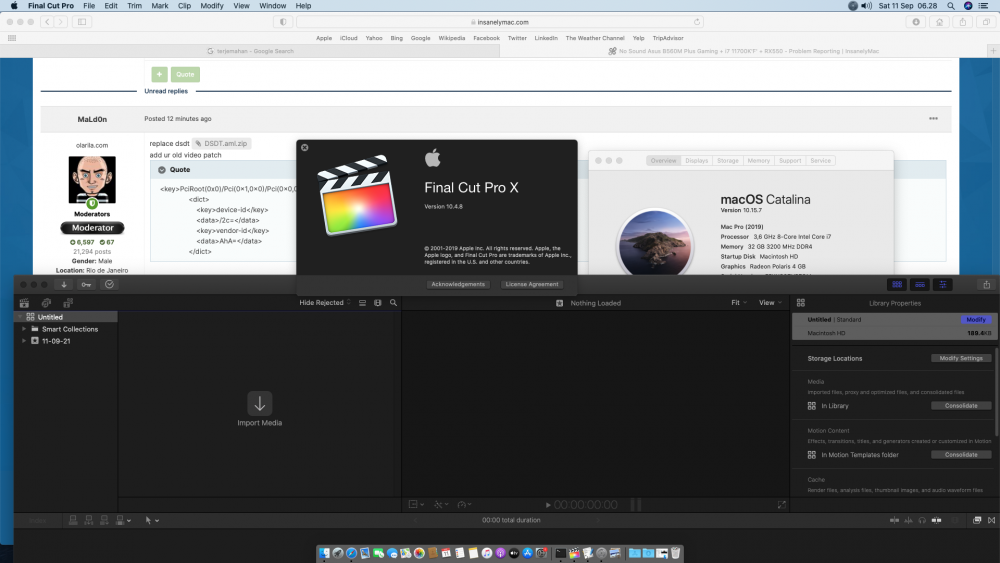Open the viewer Fit zoom dropdown
Viewport: 1000px width, 563px height.
point(739,303)
